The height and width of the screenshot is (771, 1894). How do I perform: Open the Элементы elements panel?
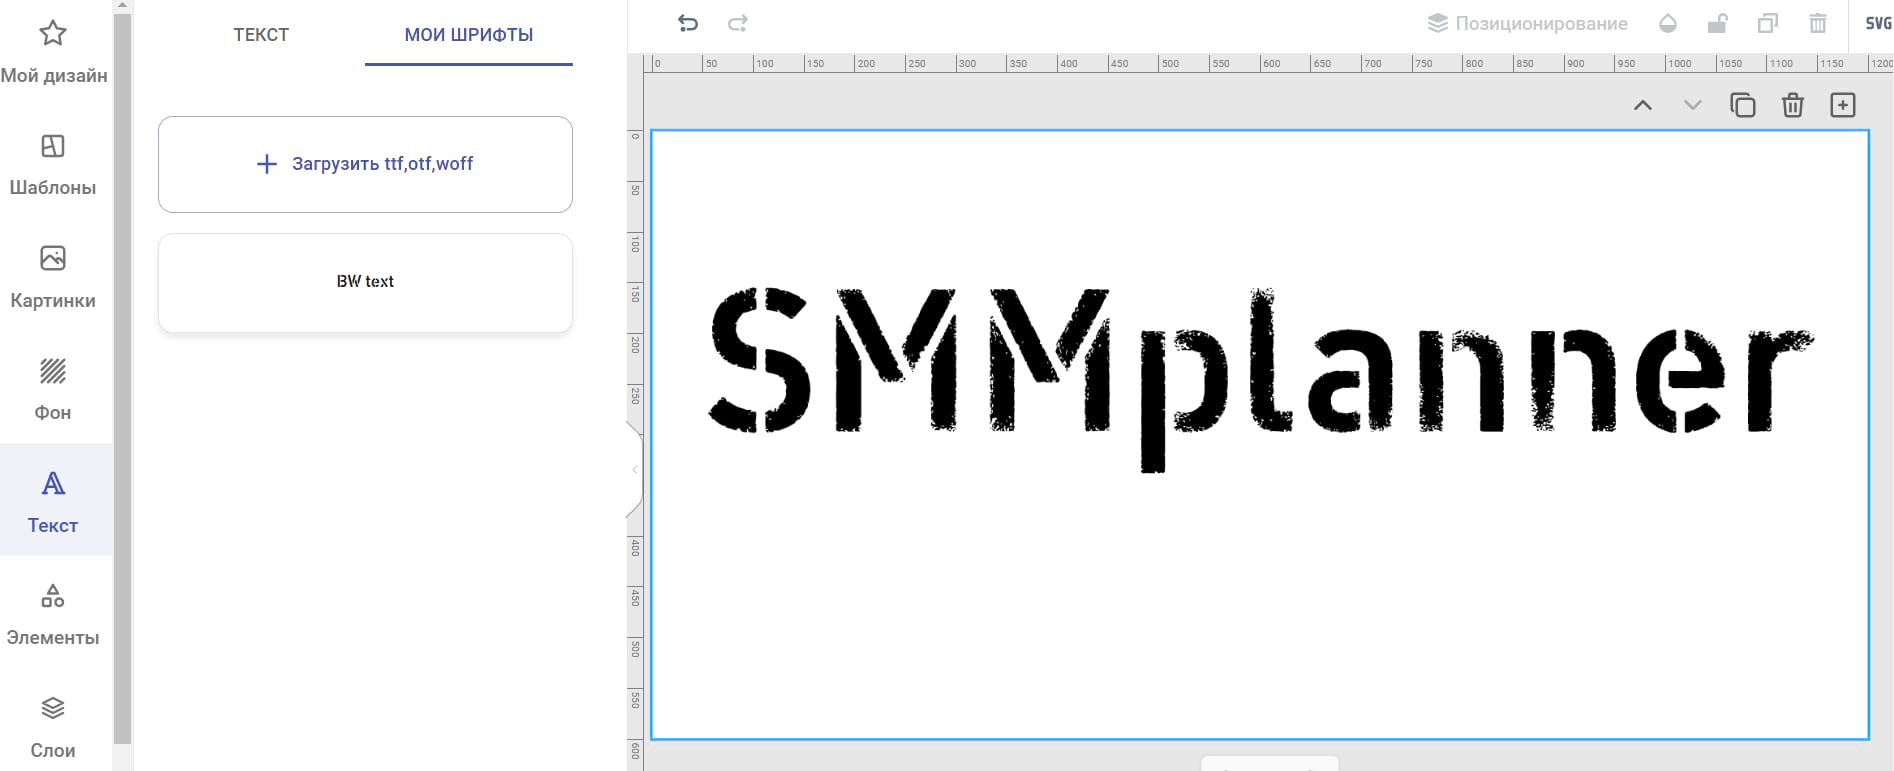tap(53, 614)
